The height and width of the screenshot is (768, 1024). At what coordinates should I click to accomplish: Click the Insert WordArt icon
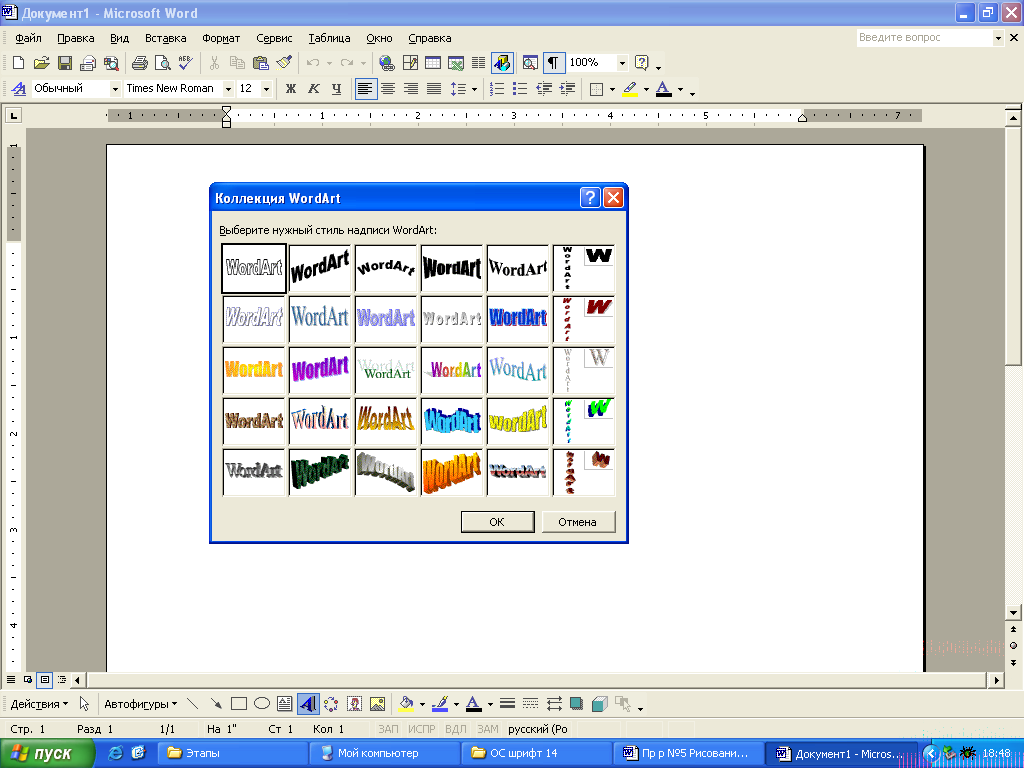(x=308, y=703)
